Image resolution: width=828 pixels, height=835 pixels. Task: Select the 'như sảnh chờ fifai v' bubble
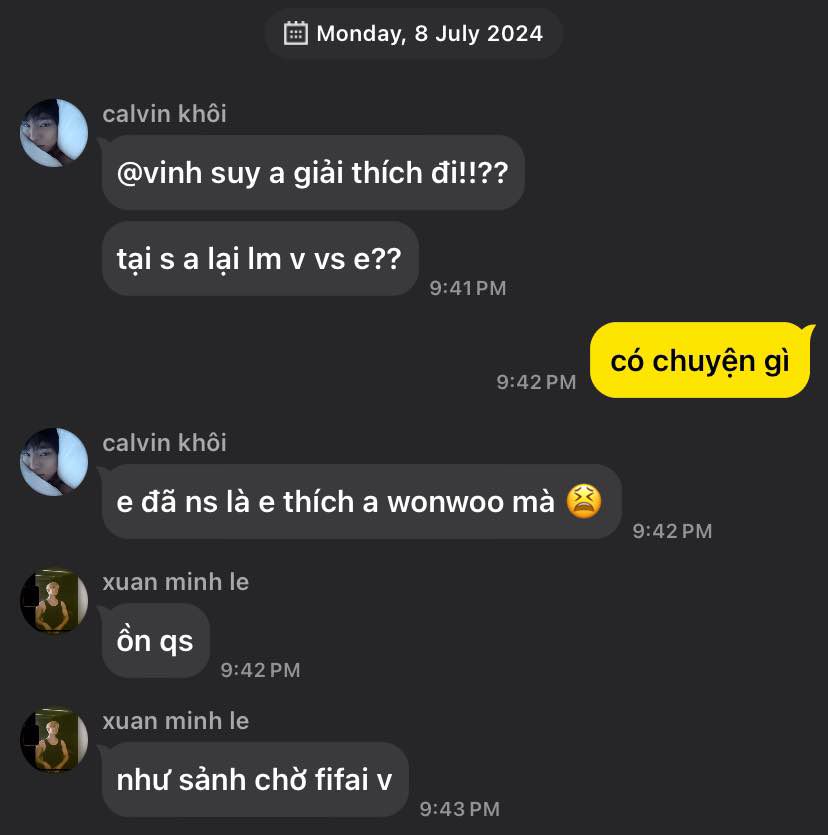(x=255, y=780)
